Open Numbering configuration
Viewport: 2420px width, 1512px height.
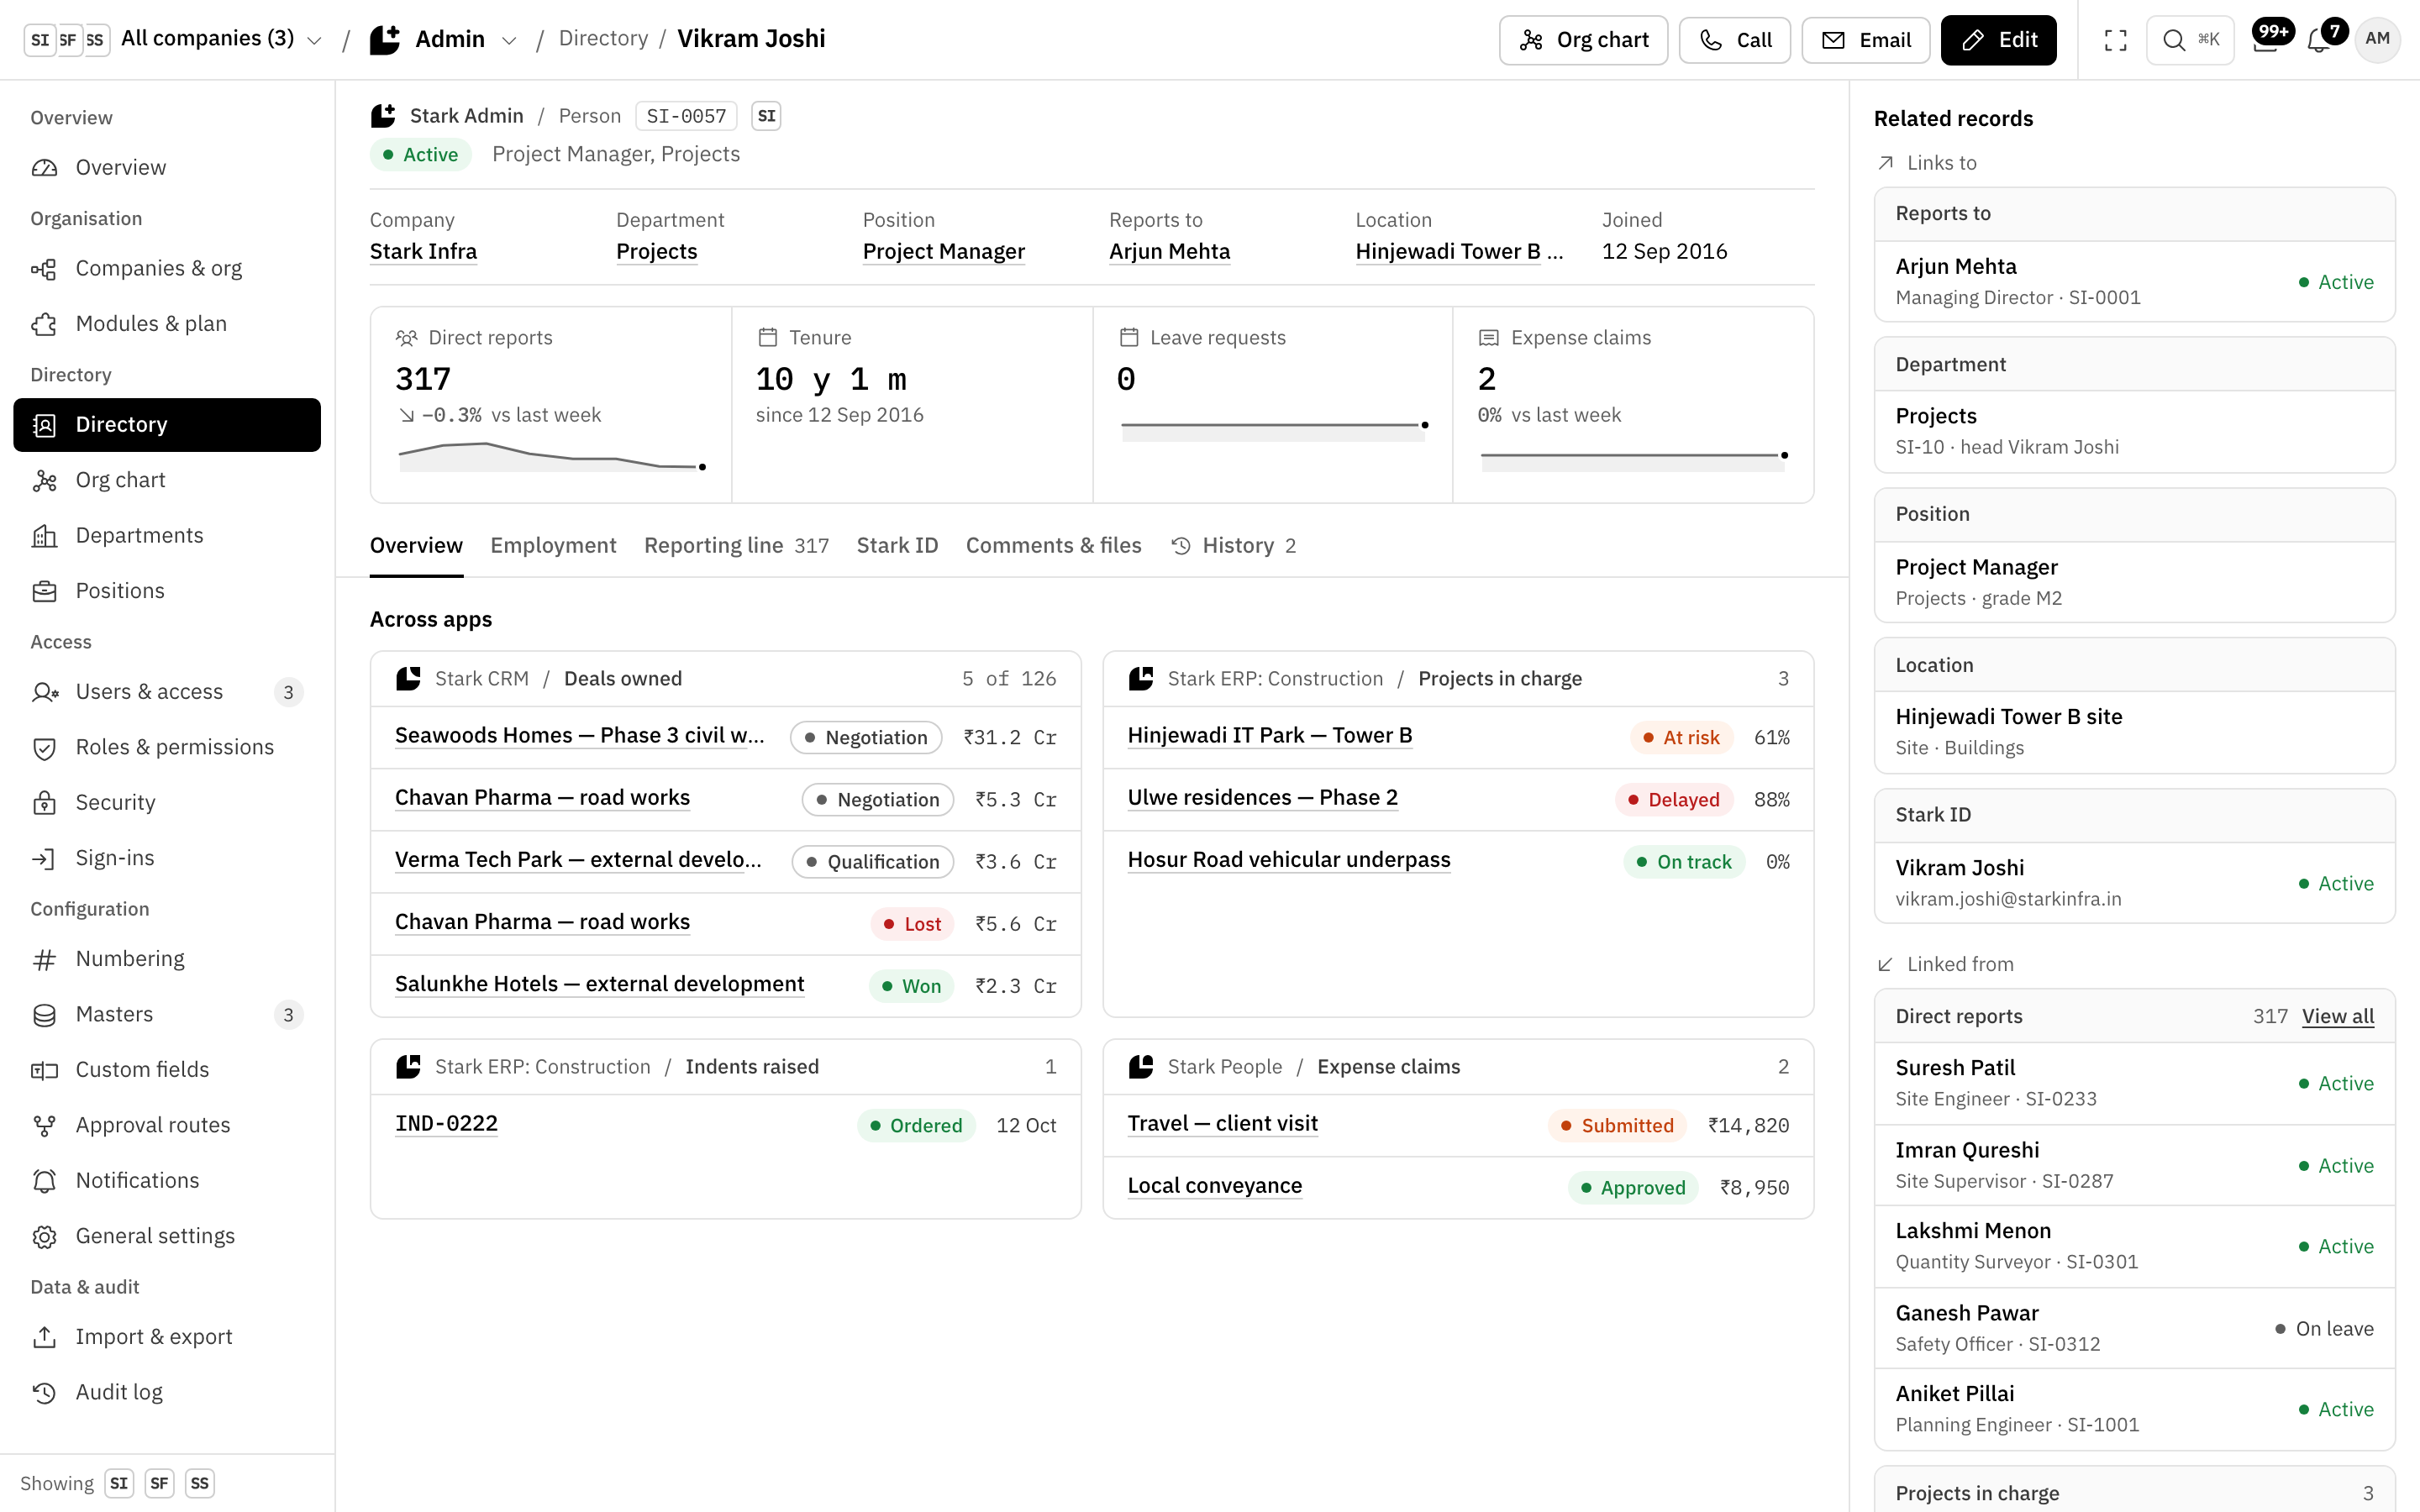[167, 959]
